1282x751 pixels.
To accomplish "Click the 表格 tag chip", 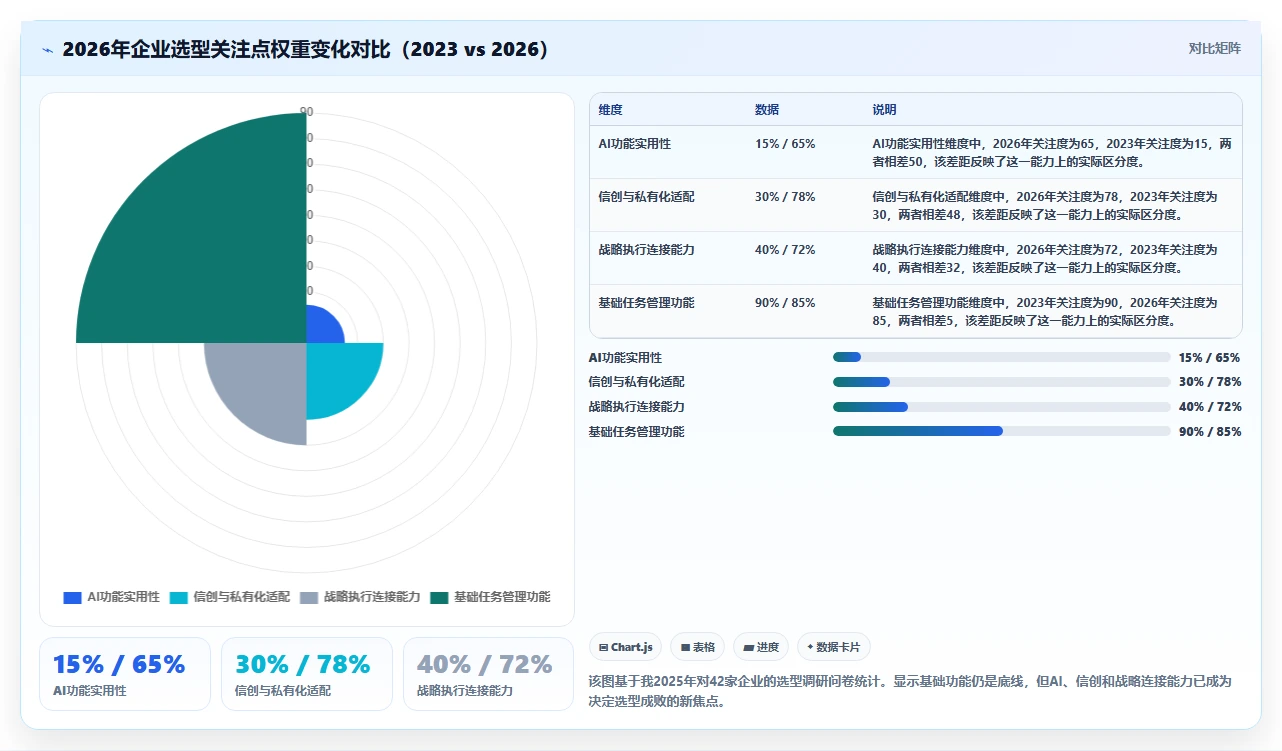I will click(x=697, y=647).
